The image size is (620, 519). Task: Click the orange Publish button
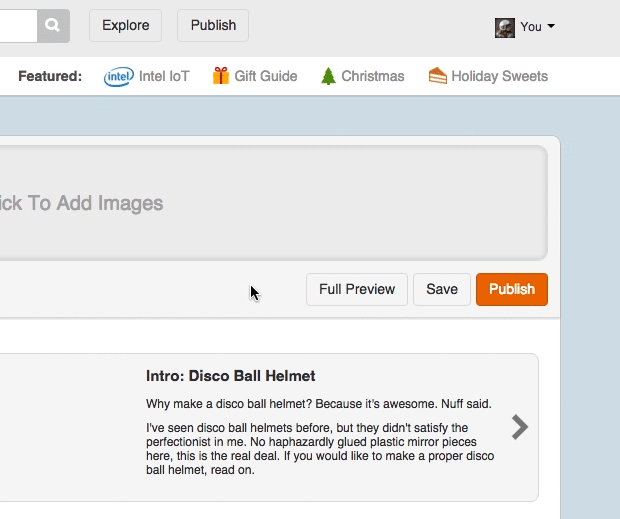click(x=512, y=289)
